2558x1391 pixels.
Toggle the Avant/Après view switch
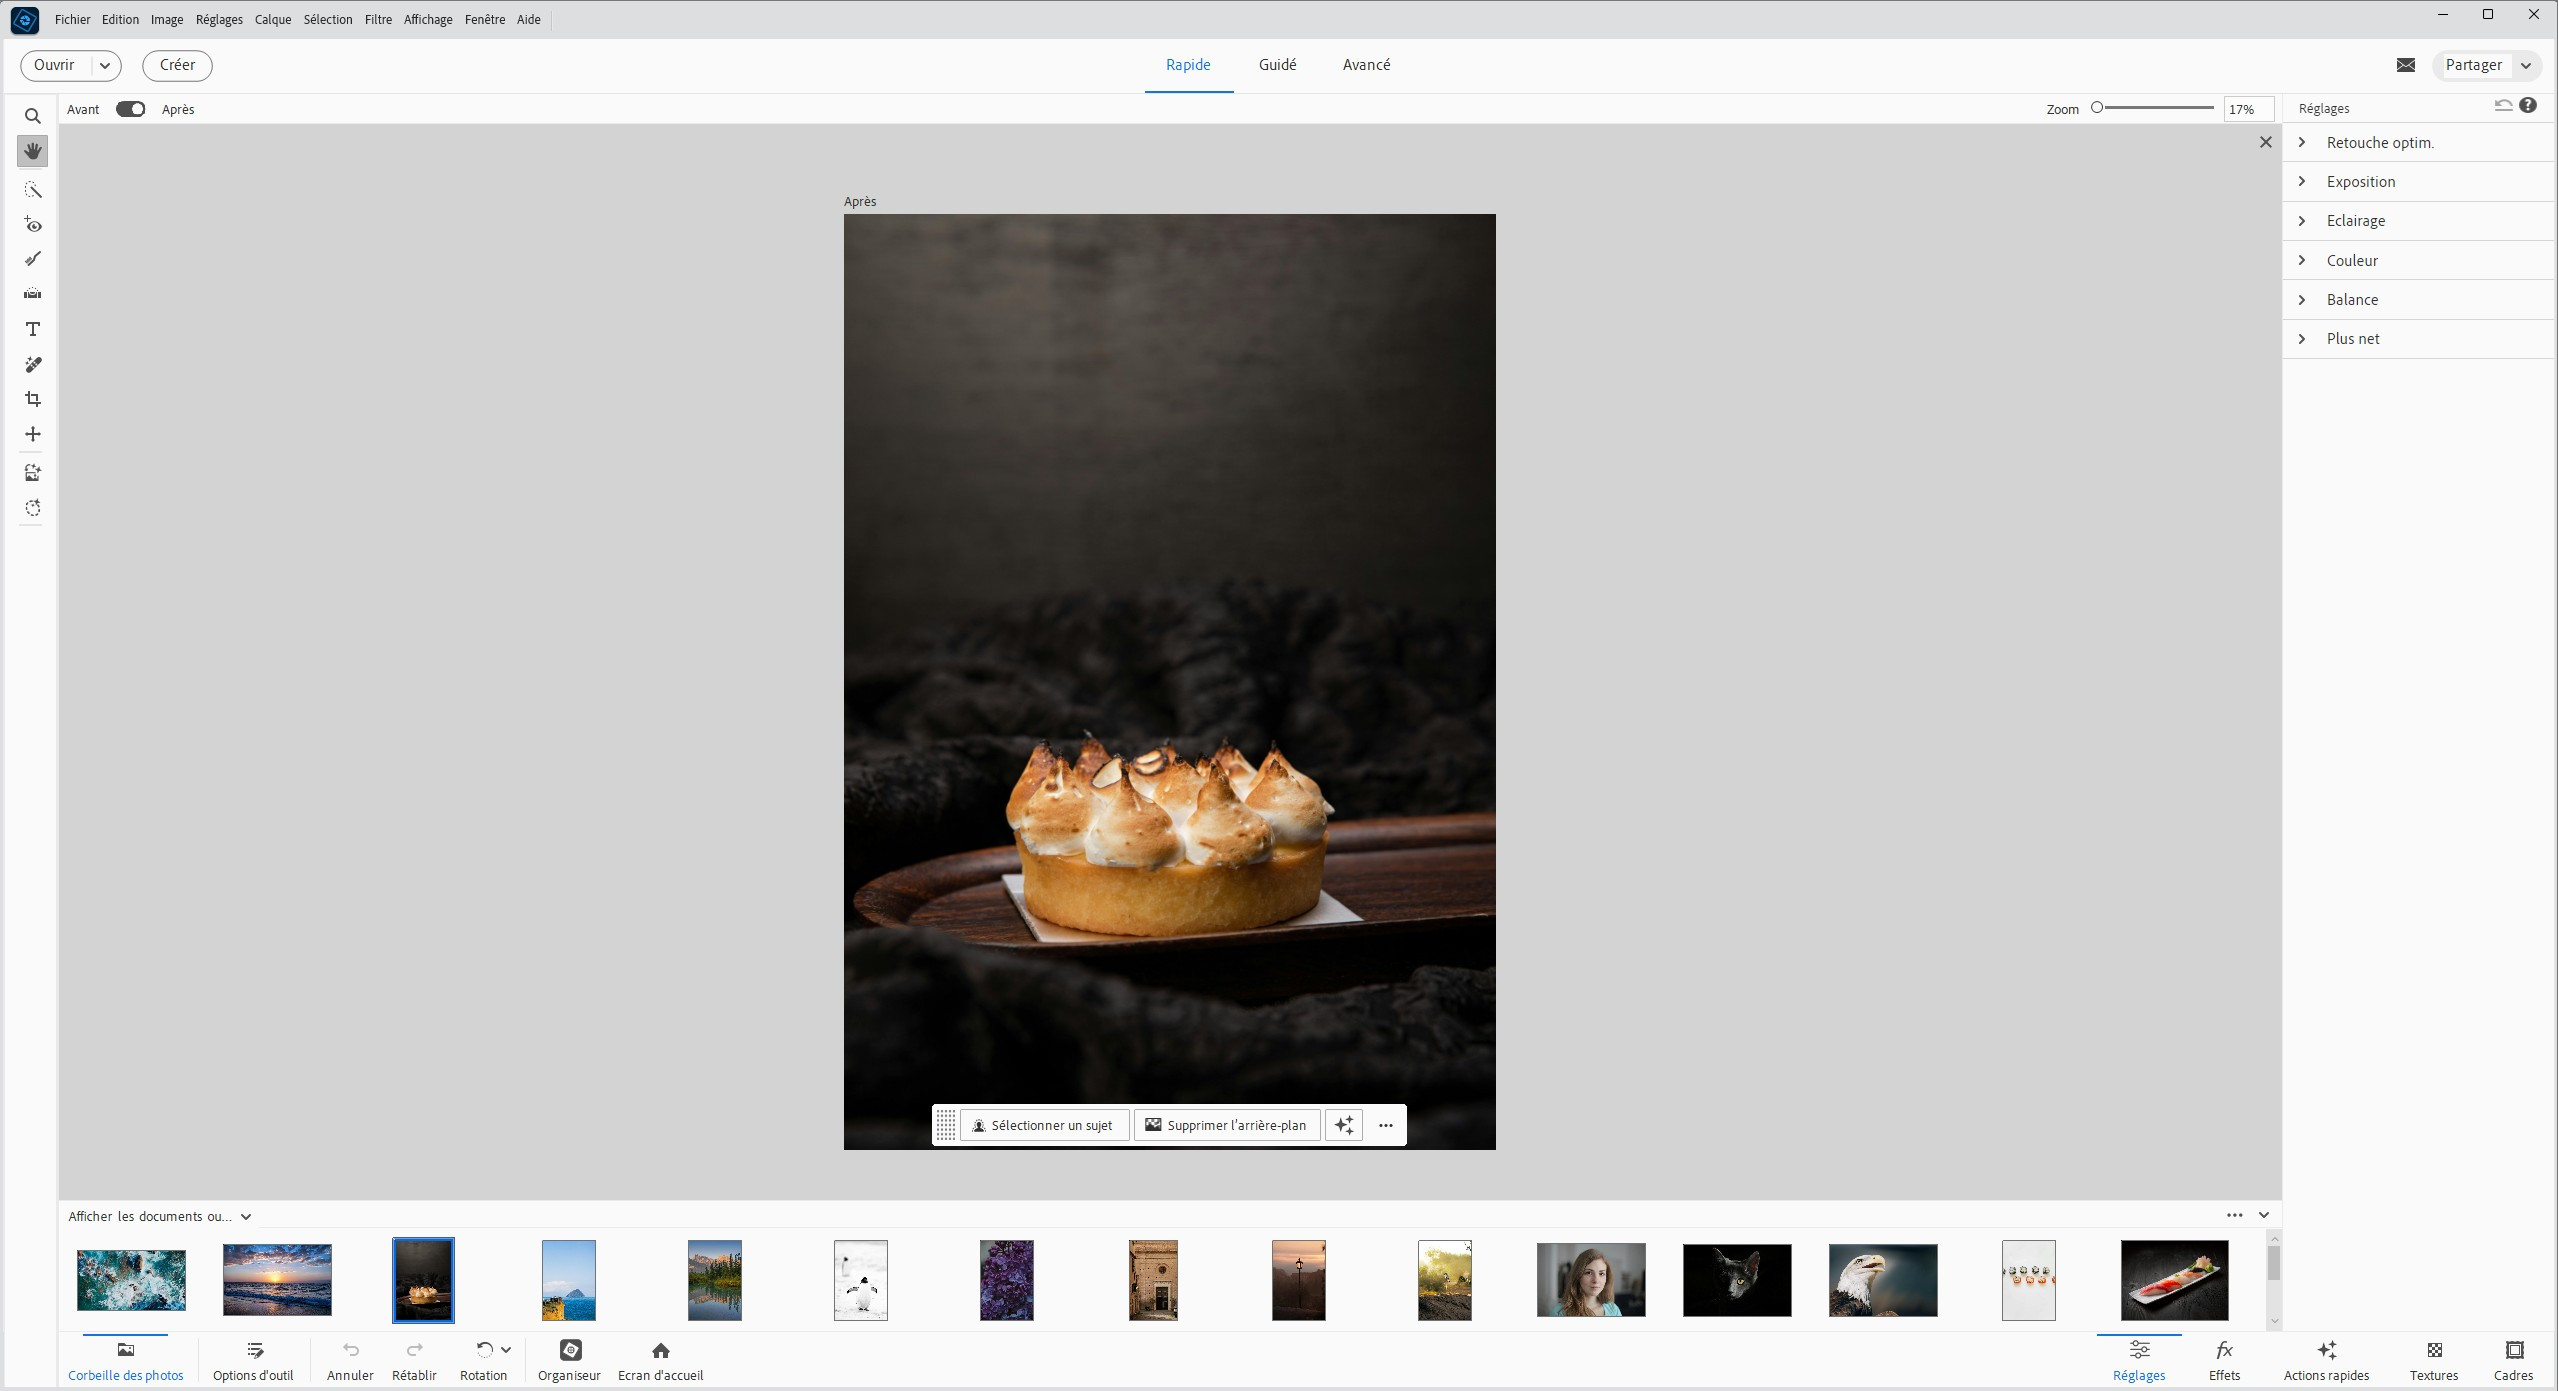(x=130, y=109)
